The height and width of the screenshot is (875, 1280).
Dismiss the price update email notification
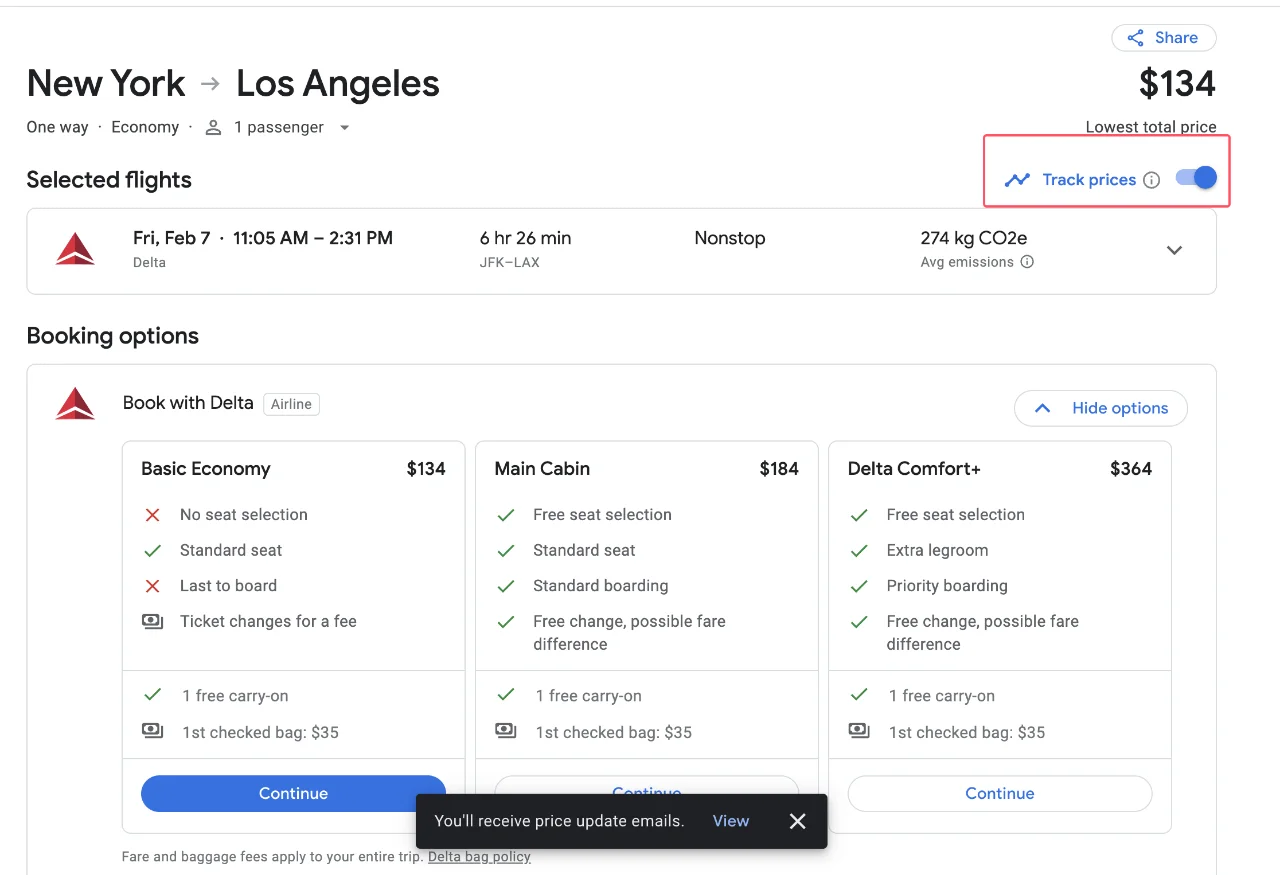tap(797, 820)
